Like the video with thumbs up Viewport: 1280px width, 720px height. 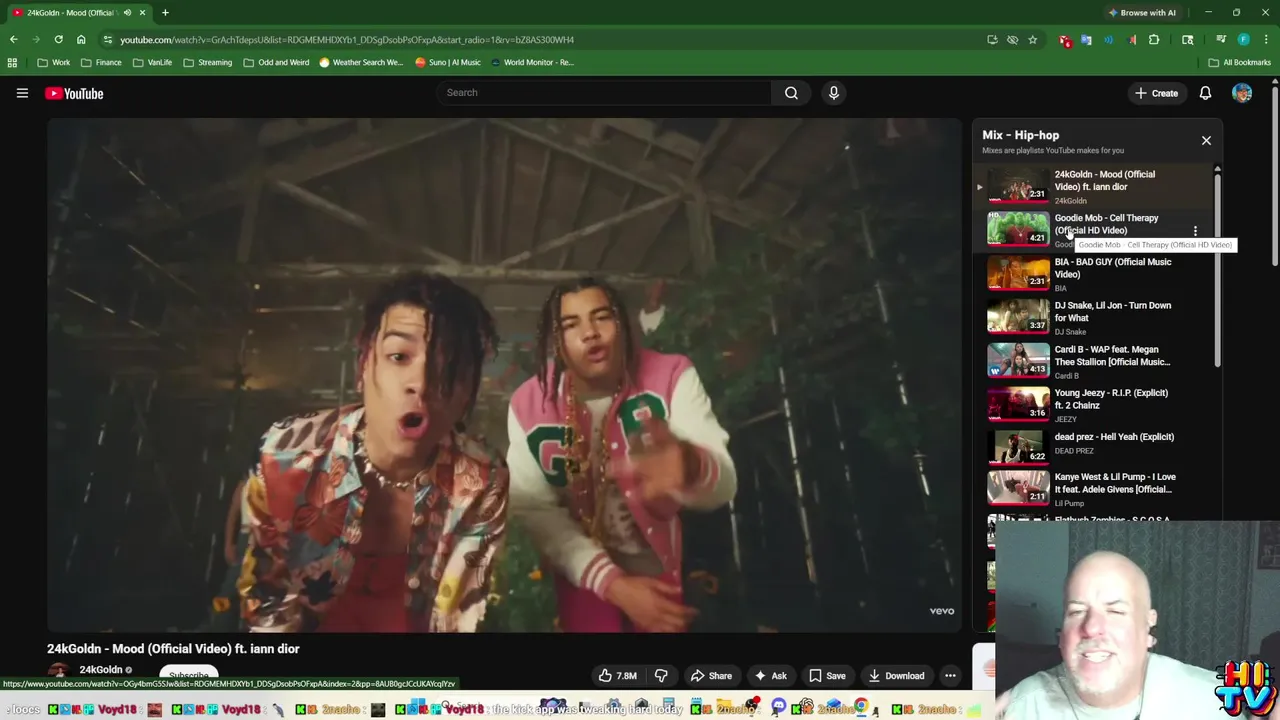616,676
